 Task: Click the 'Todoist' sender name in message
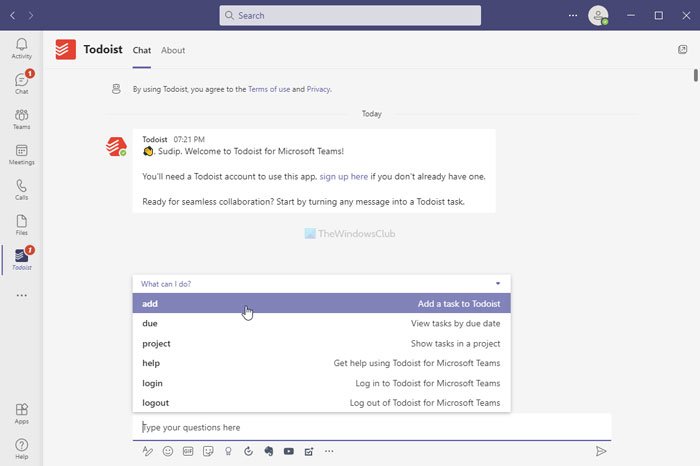coord(154,139)
